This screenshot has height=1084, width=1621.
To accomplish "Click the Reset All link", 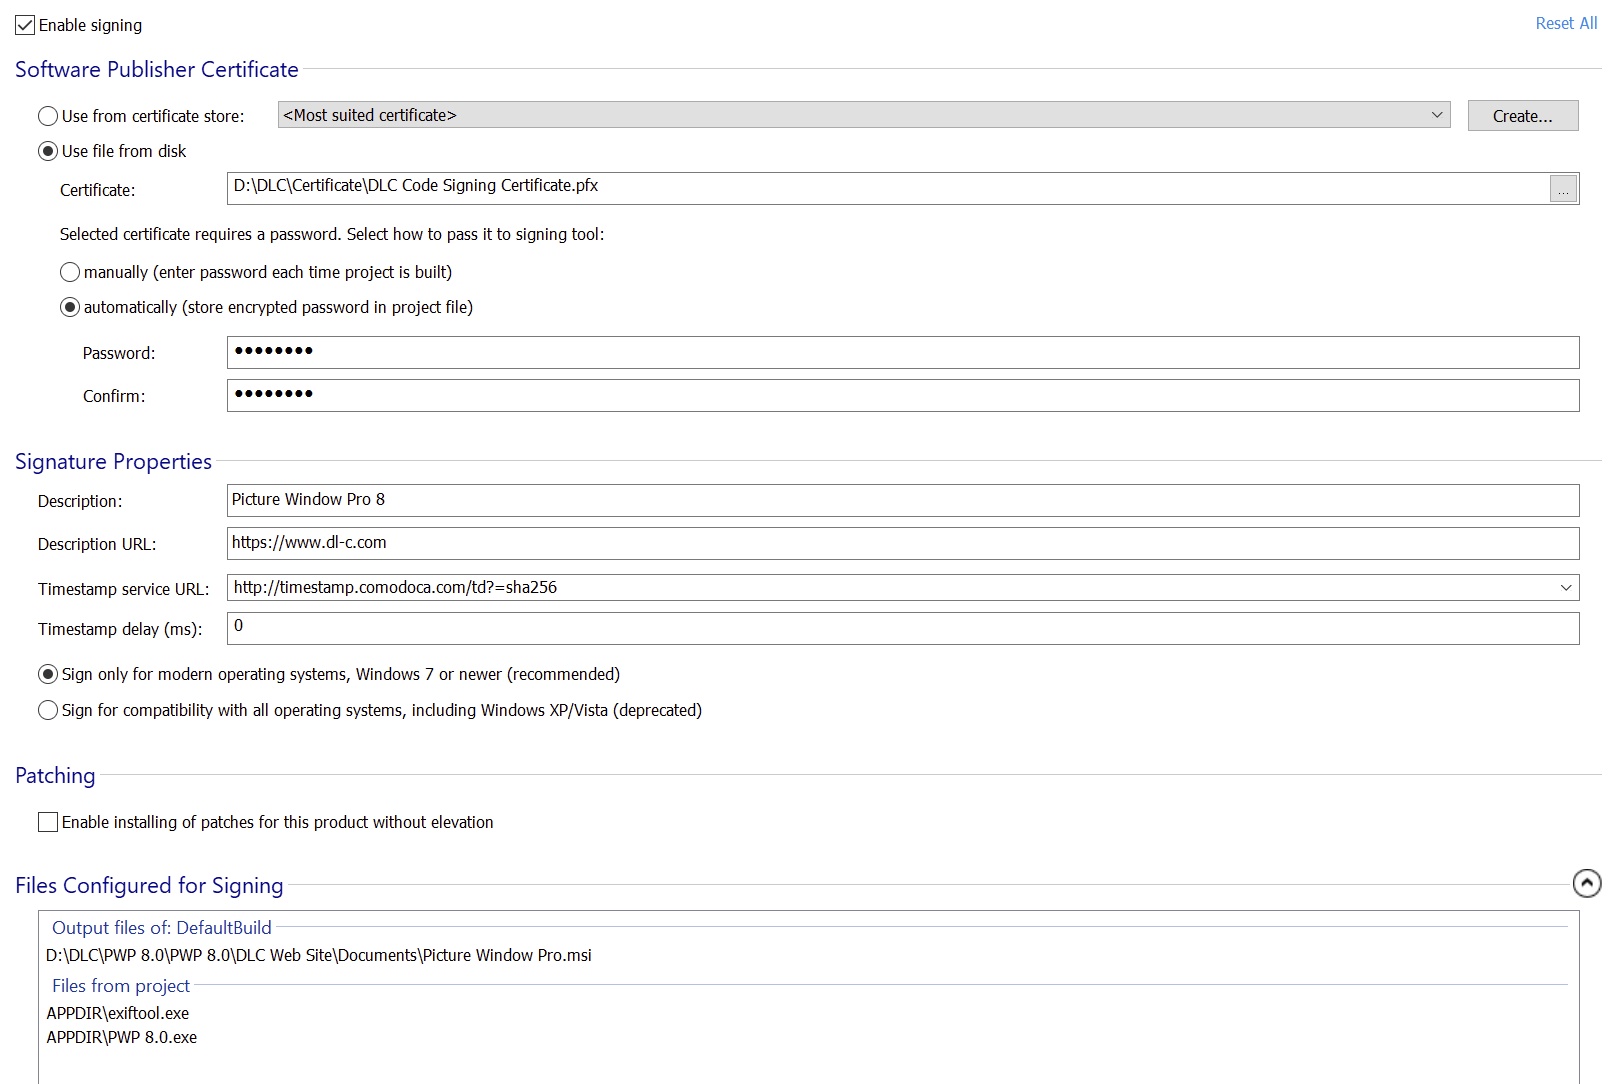I will click(x=1565, y=23).
